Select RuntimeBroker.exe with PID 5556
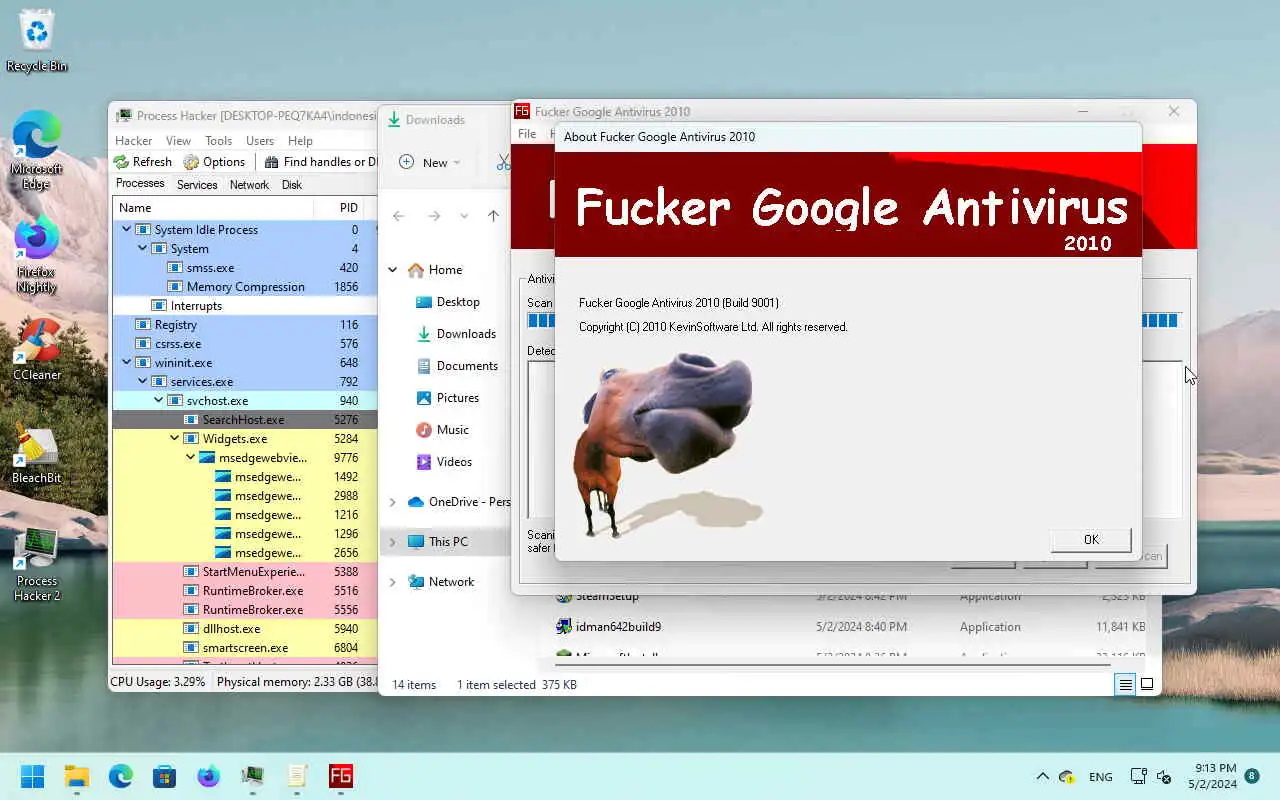The width and height of the screenshot is (1280, 800). coord(244,610)
